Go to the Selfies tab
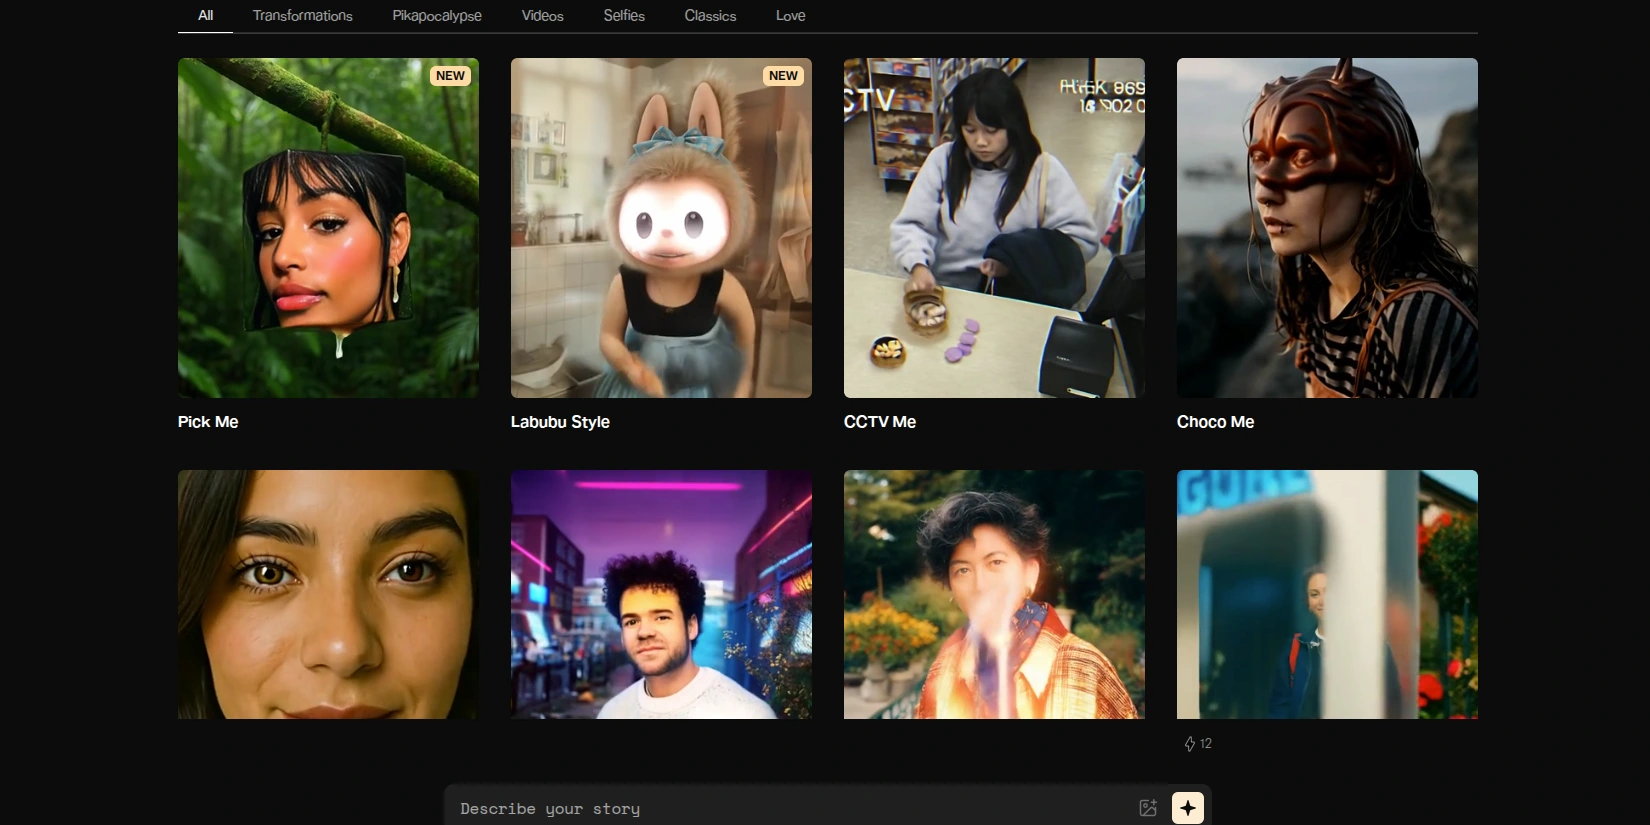Image resolution: width=1650 pixels, height=825 pixels. [624, 16]
